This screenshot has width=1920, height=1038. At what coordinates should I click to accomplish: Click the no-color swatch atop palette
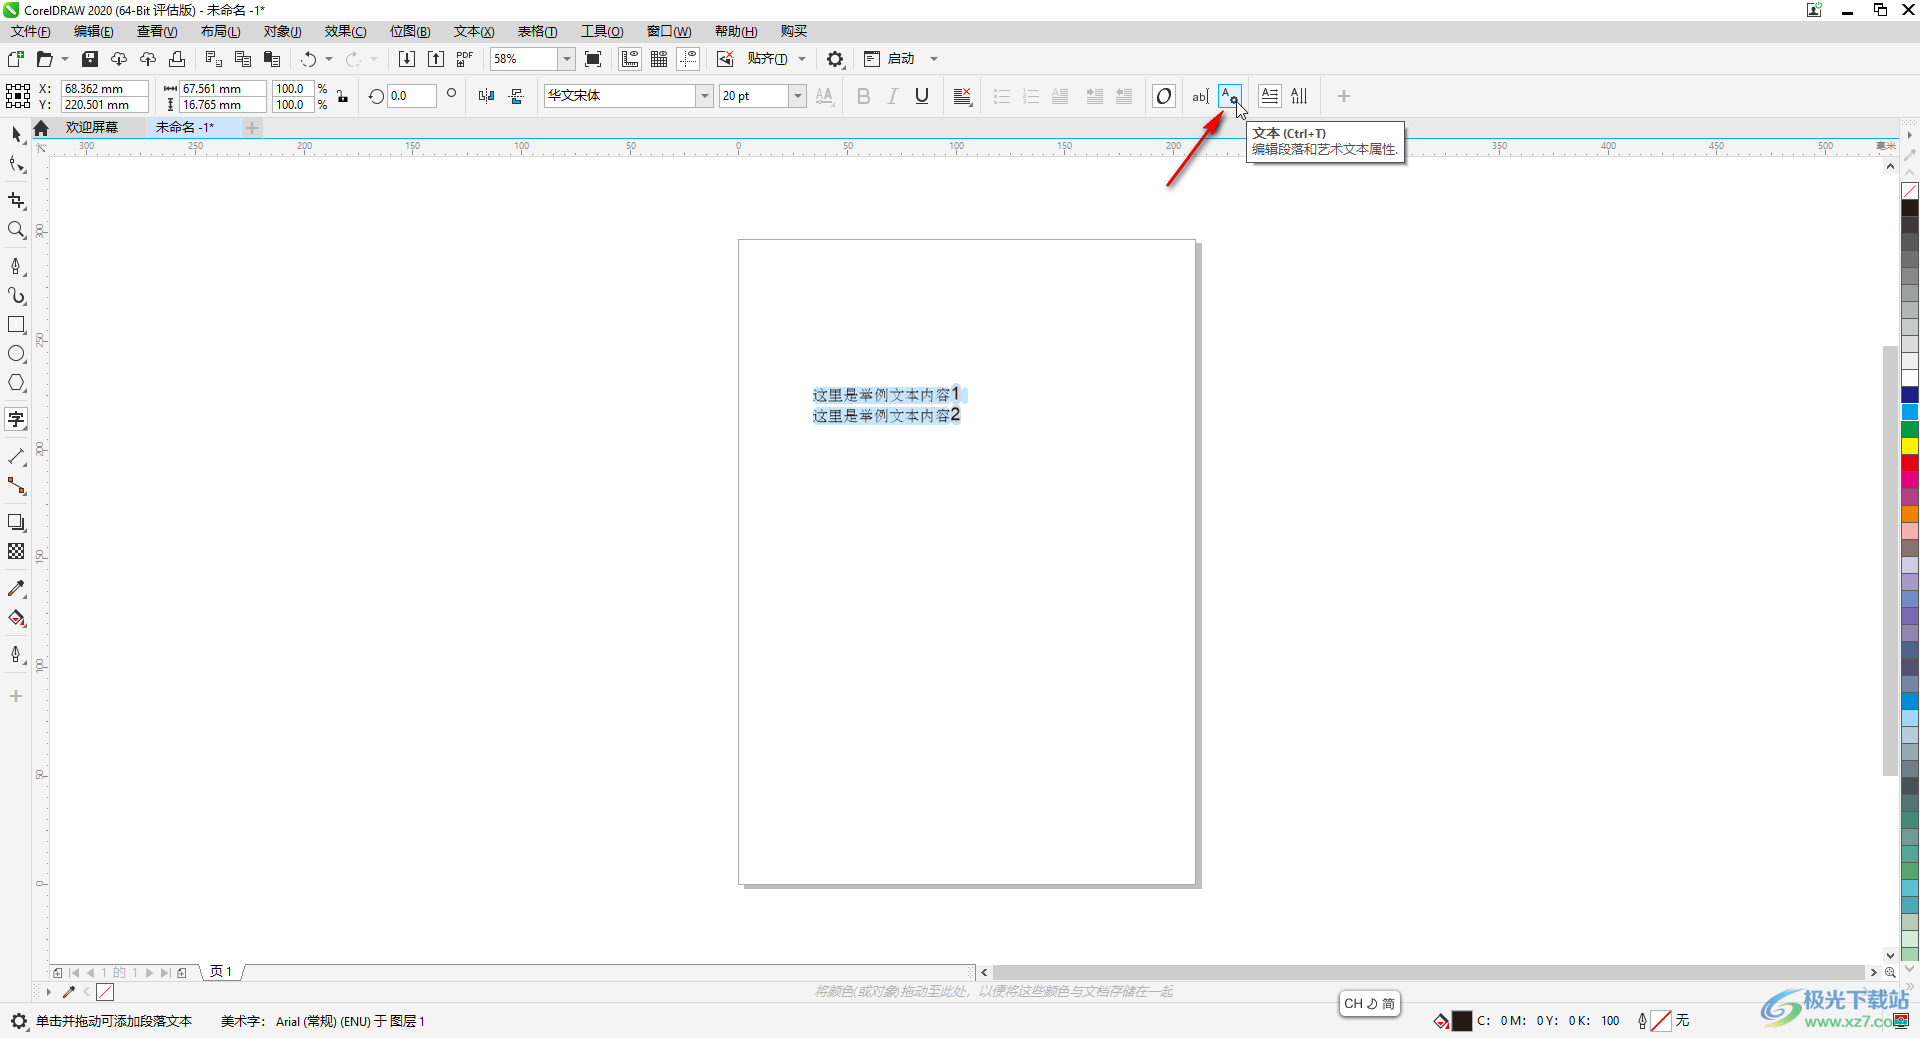(x=1910, y=190)
